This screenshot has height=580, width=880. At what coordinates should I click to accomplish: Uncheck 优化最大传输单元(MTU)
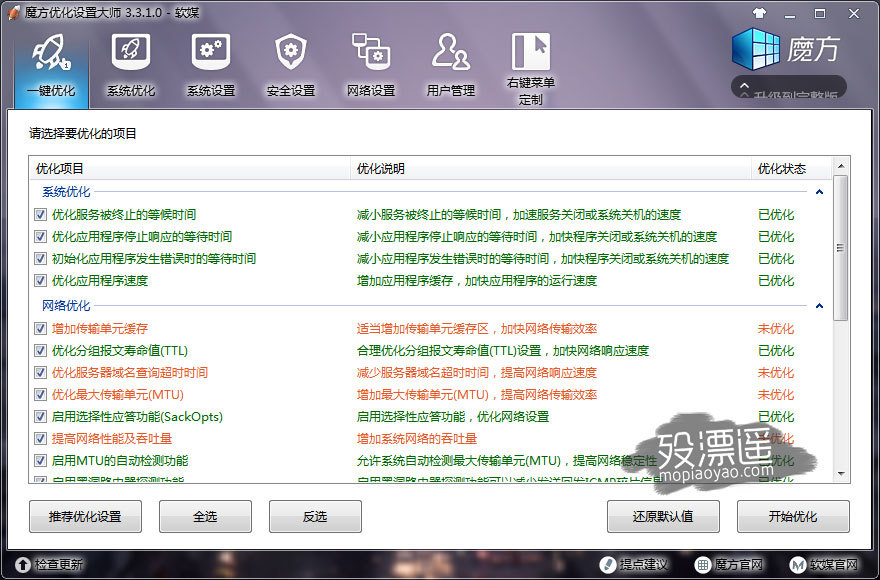[40, 394]
